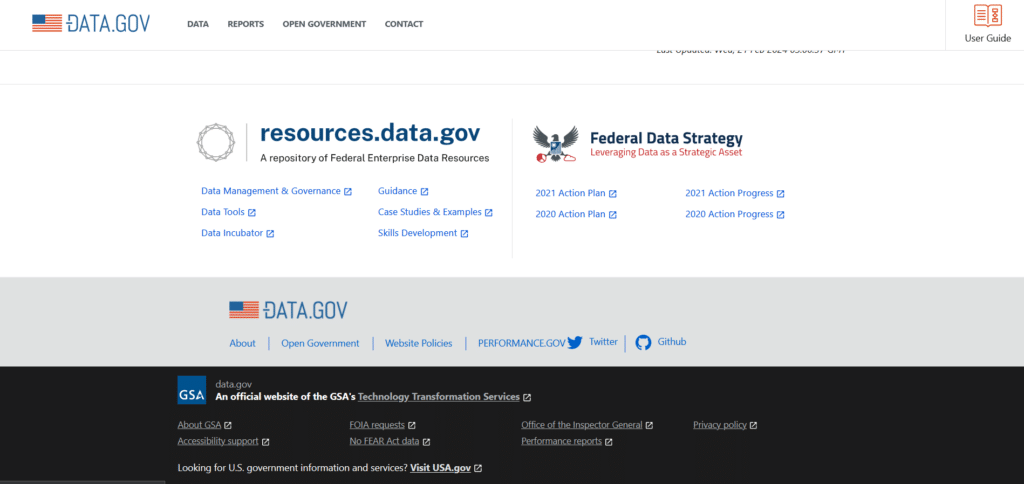Click the GSA square logo
This screenshot has width=1024, height=484.
point(191,390)
